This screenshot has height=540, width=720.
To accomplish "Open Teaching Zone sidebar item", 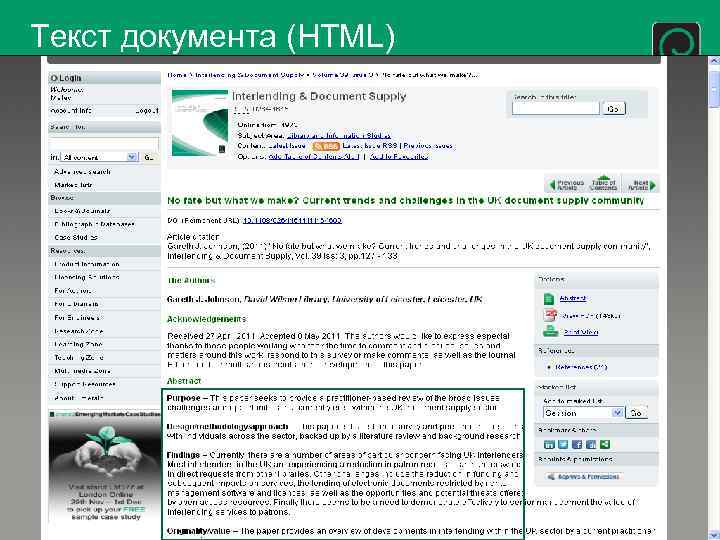I will (x=79, y=357).
